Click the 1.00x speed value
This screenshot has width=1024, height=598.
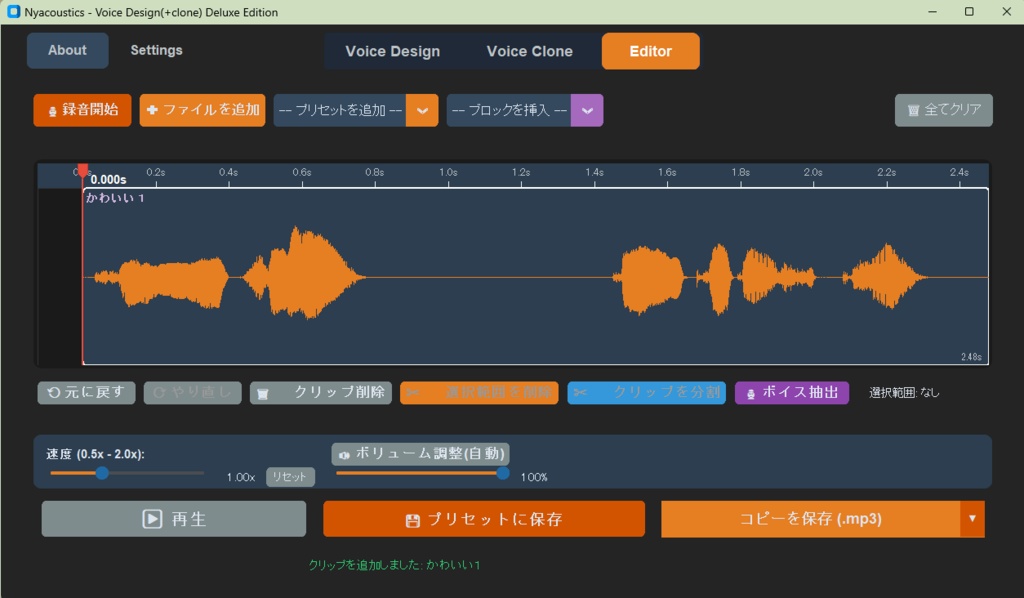coord(240,477)
